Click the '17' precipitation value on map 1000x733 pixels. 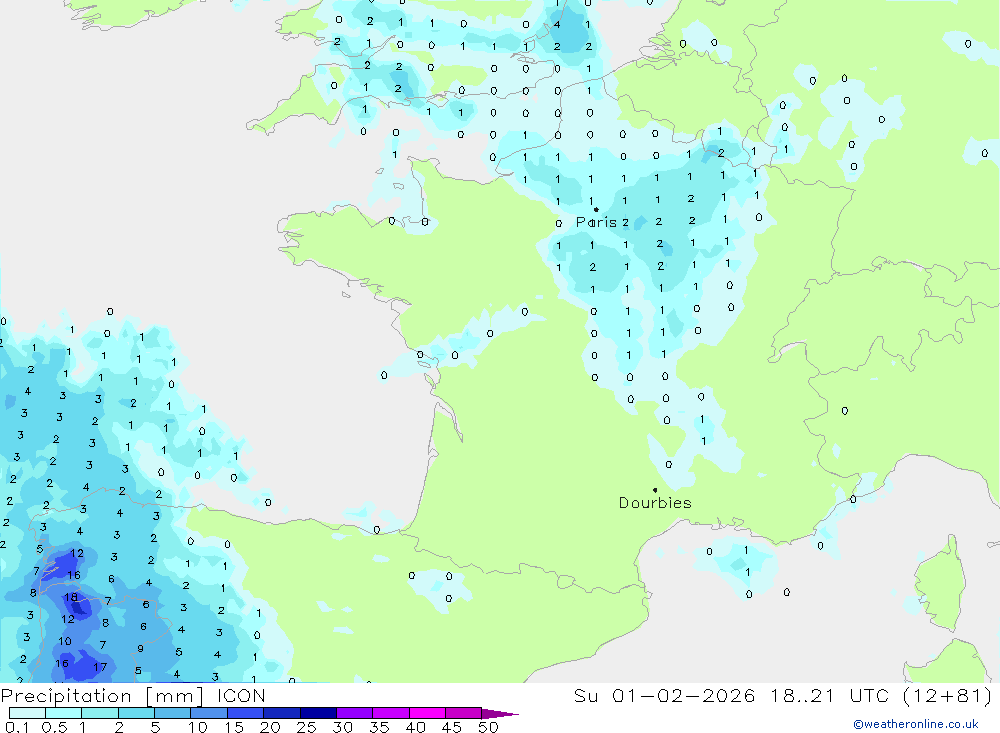[100, 667]
